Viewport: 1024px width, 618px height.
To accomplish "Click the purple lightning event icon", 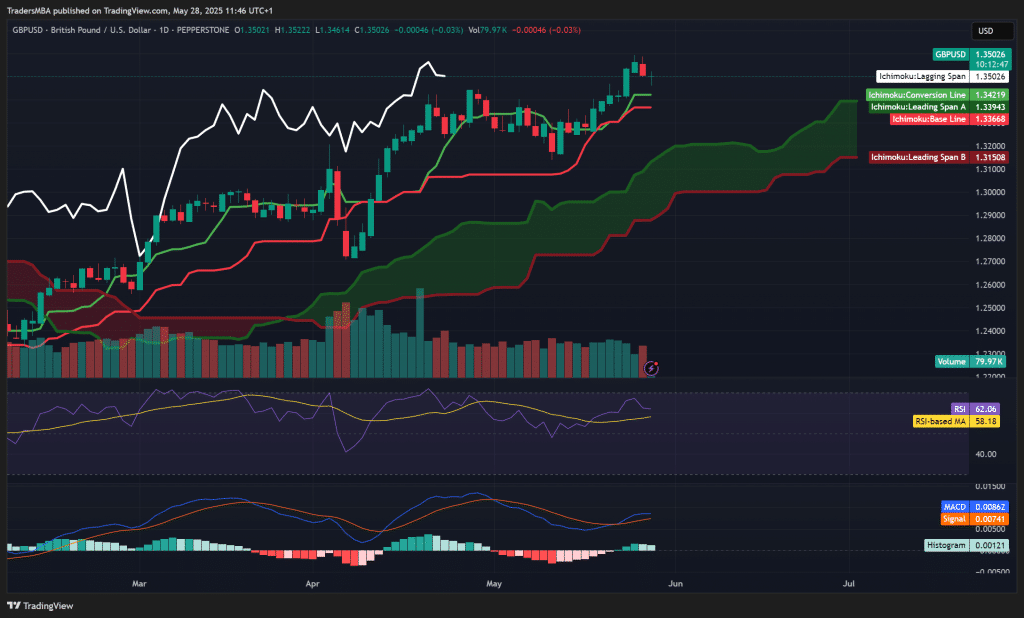I will pyautogui.click(x=652, y=368).
